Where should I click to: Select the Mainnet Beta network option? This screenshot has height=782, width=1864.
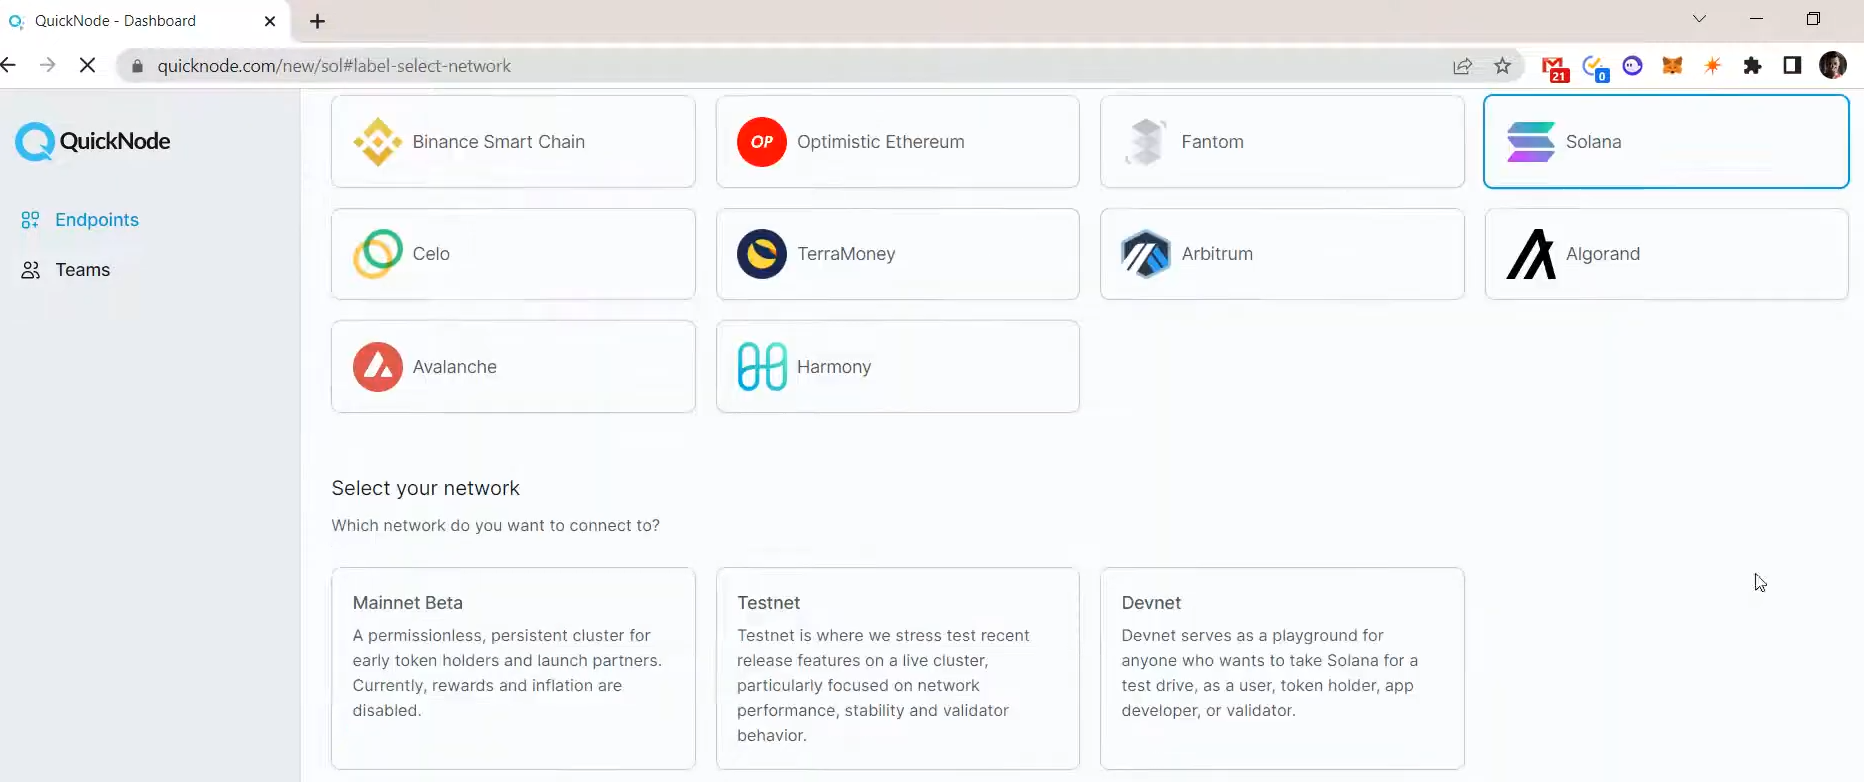click(x=513, y=668)
